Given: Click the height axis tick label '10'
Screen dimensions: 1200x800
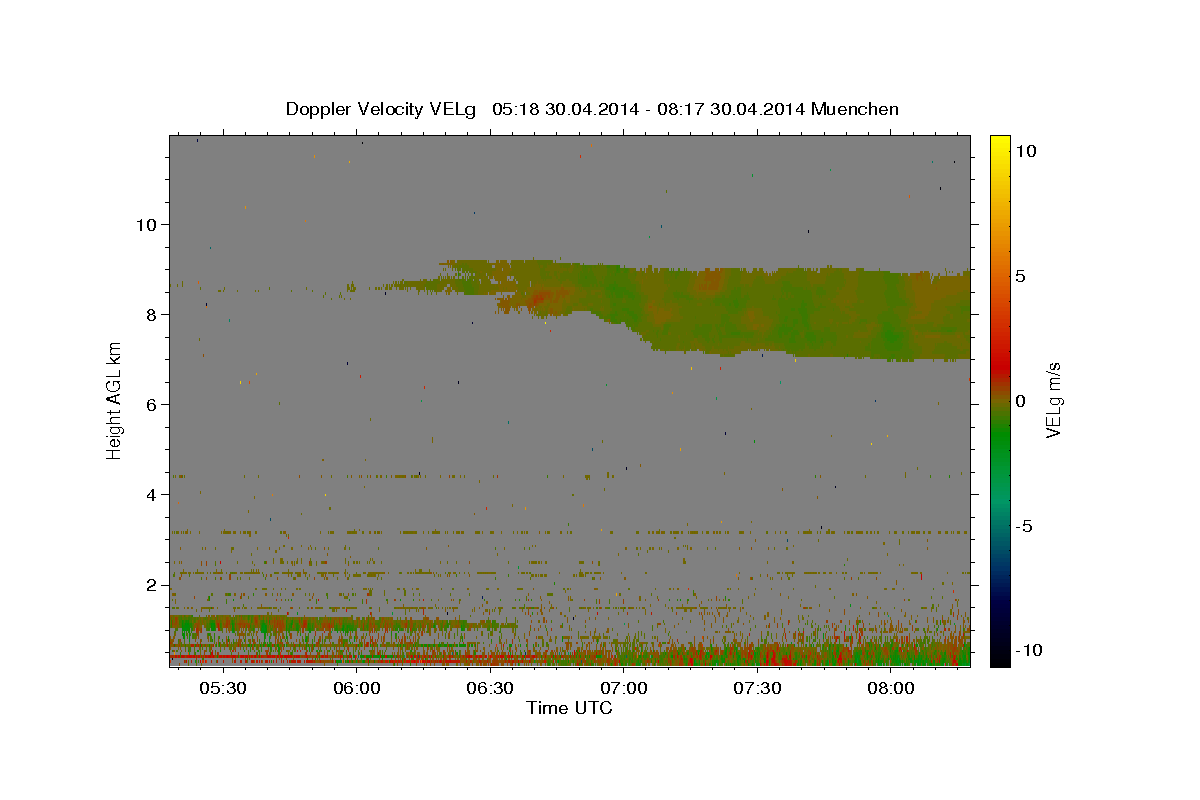Looking at the screenshot, I should [146, 224].
